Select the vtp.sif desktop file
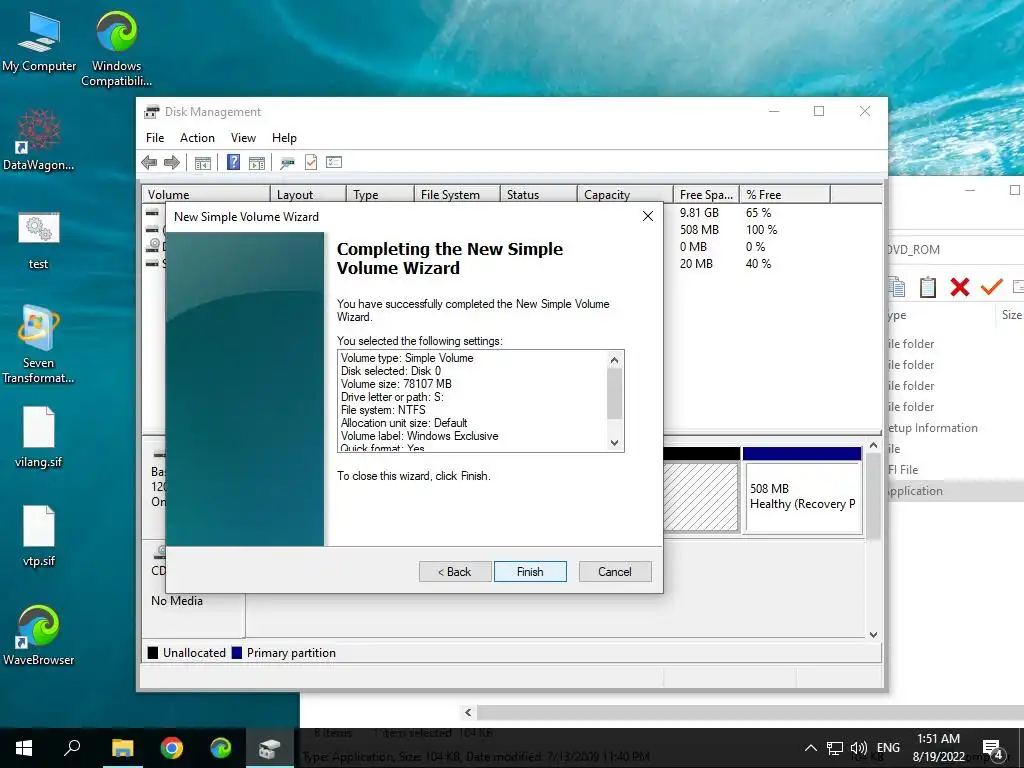Image resolution: width=1024 pixels, height=768 pixels. [x=39, y=536]
